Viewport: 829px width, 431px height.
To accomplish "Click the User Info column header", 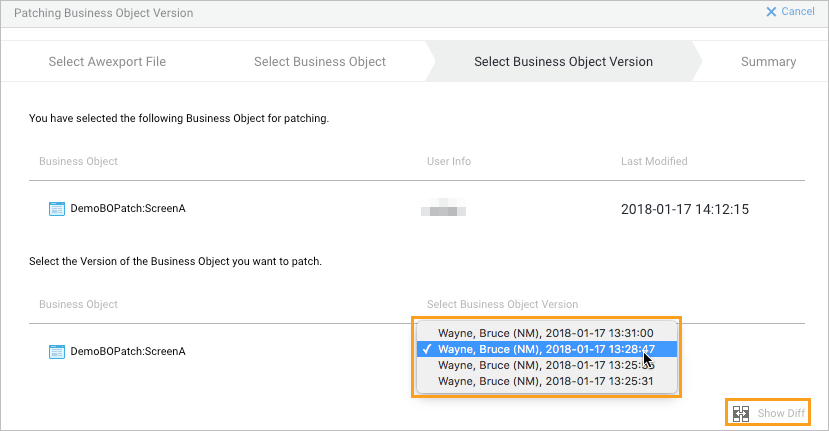I will [x=449, y=161].
